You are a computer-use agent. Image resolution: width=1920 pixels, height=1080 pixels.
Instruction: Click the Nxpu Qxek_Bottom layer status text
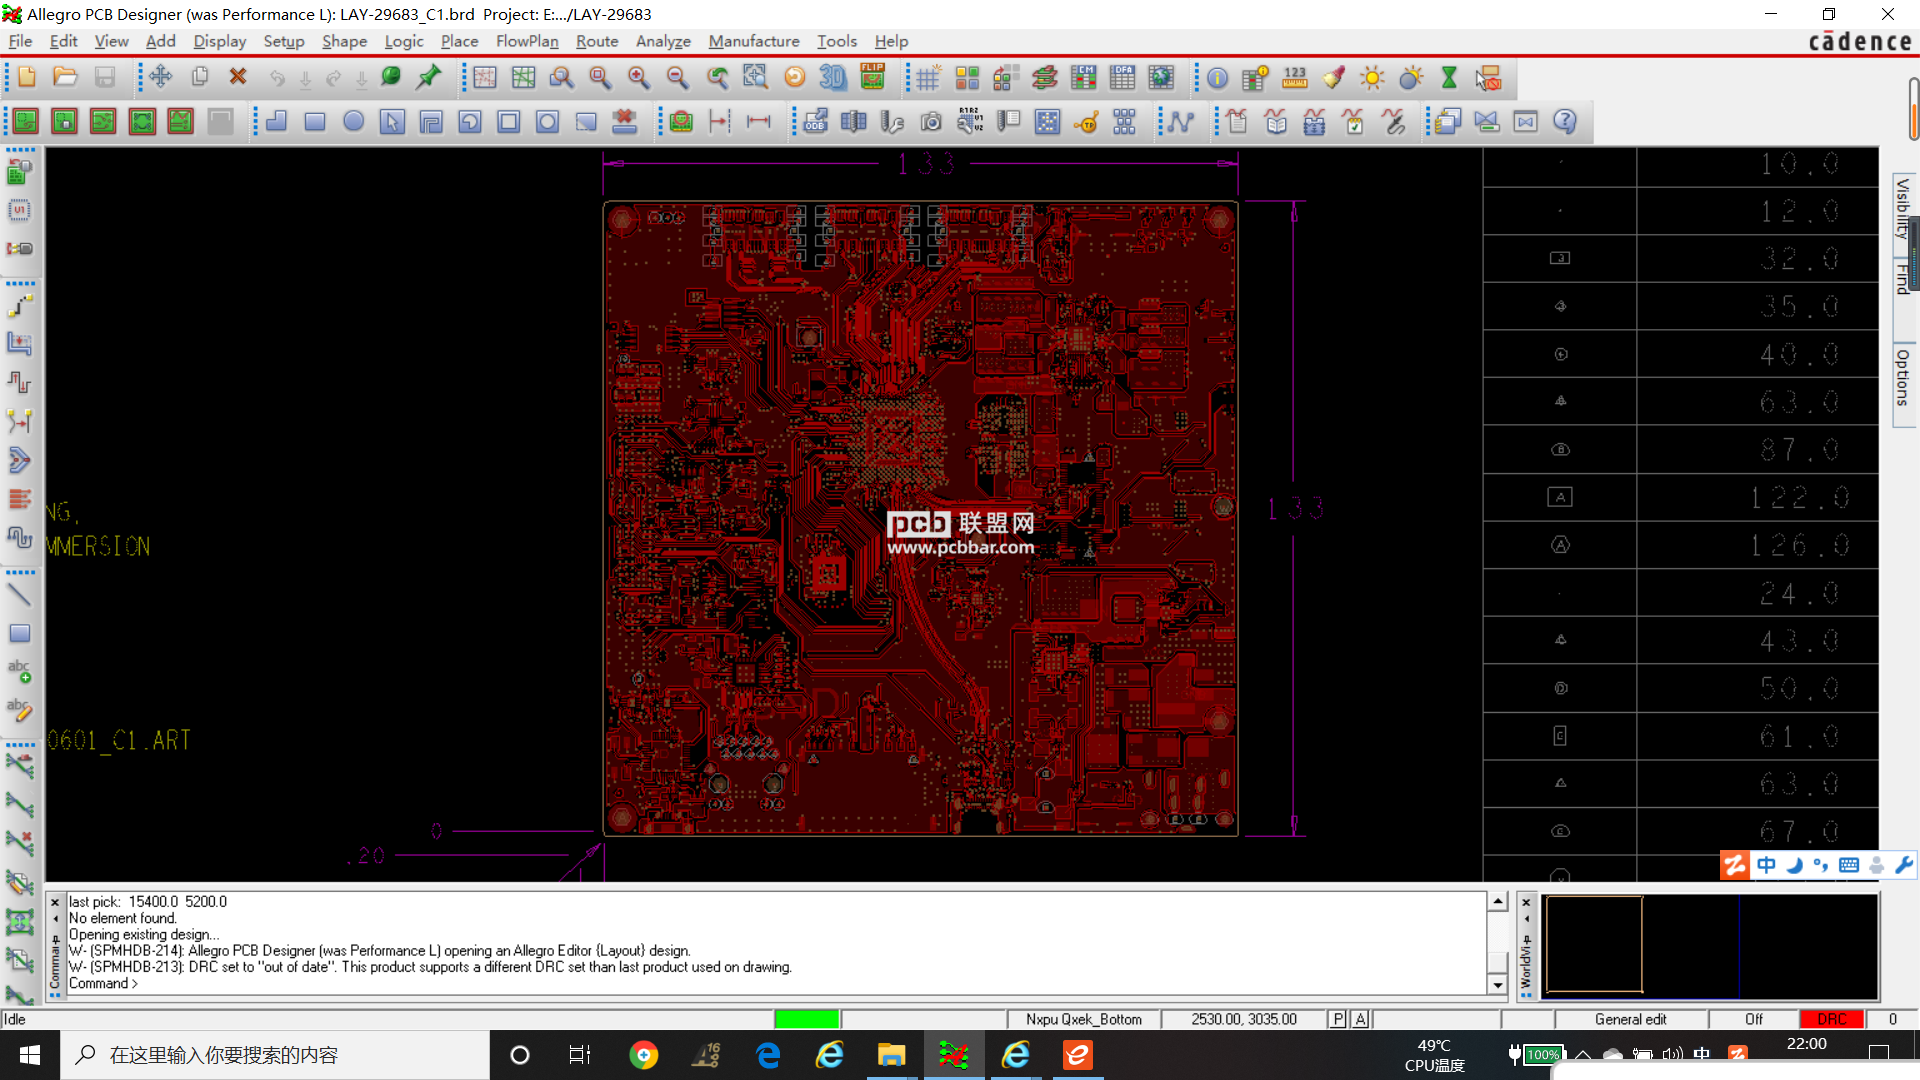pos(1083,1019)
